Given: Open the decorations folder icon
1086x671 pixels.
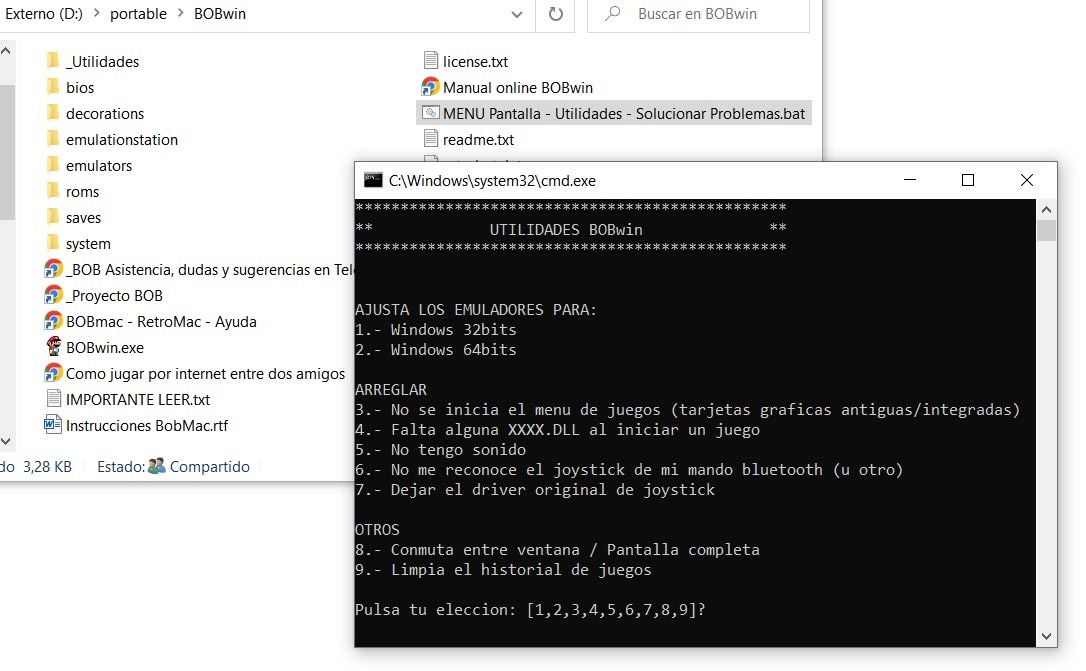Looking at the screenshot, I should point(53,113).
